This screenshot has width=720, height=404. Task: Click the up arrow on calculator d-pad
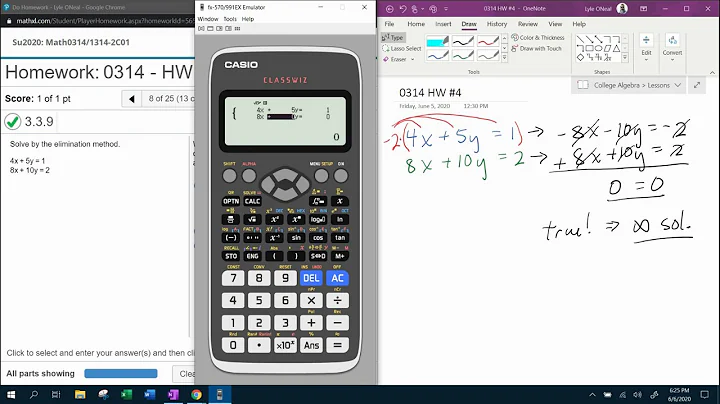285,174
